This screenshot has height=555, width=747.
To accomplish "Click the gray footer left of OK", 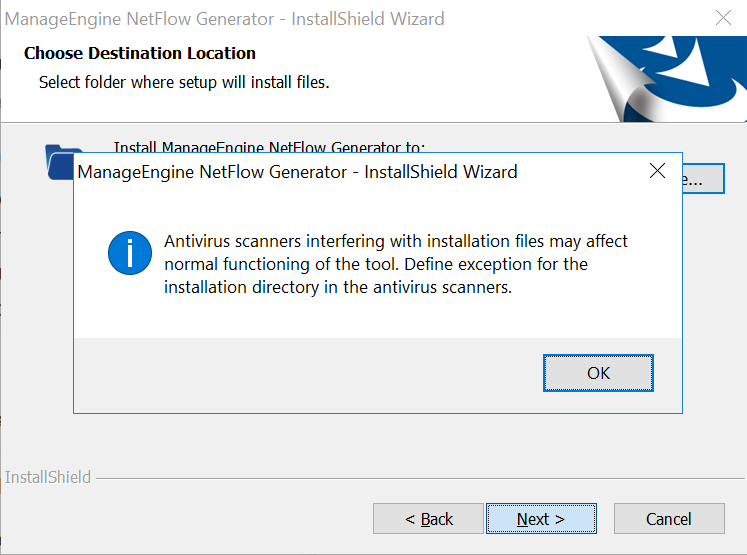I will [x=300, y=373].
